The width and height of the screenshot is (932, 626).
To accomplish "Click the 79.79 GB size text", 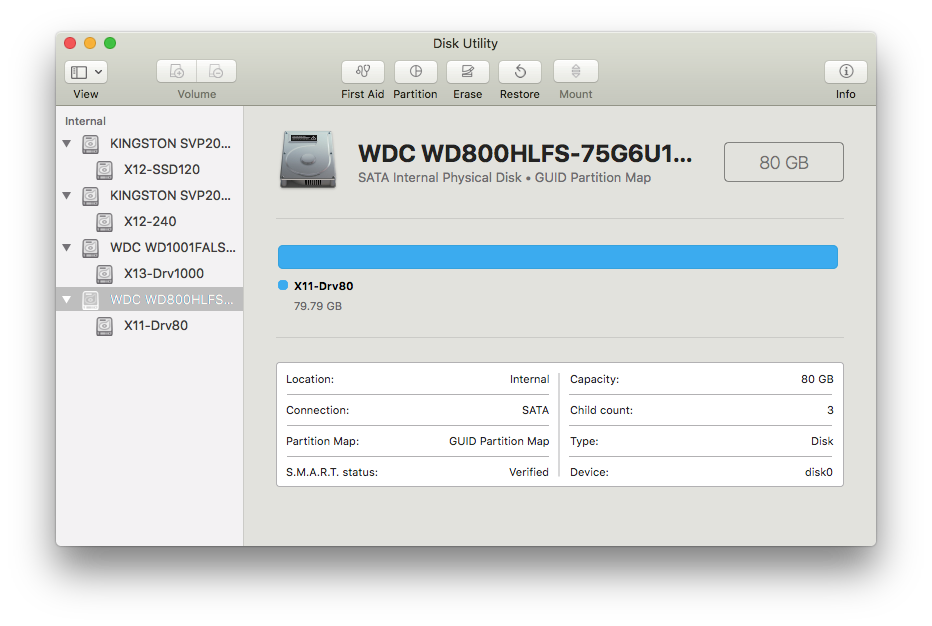I will 318,306.
